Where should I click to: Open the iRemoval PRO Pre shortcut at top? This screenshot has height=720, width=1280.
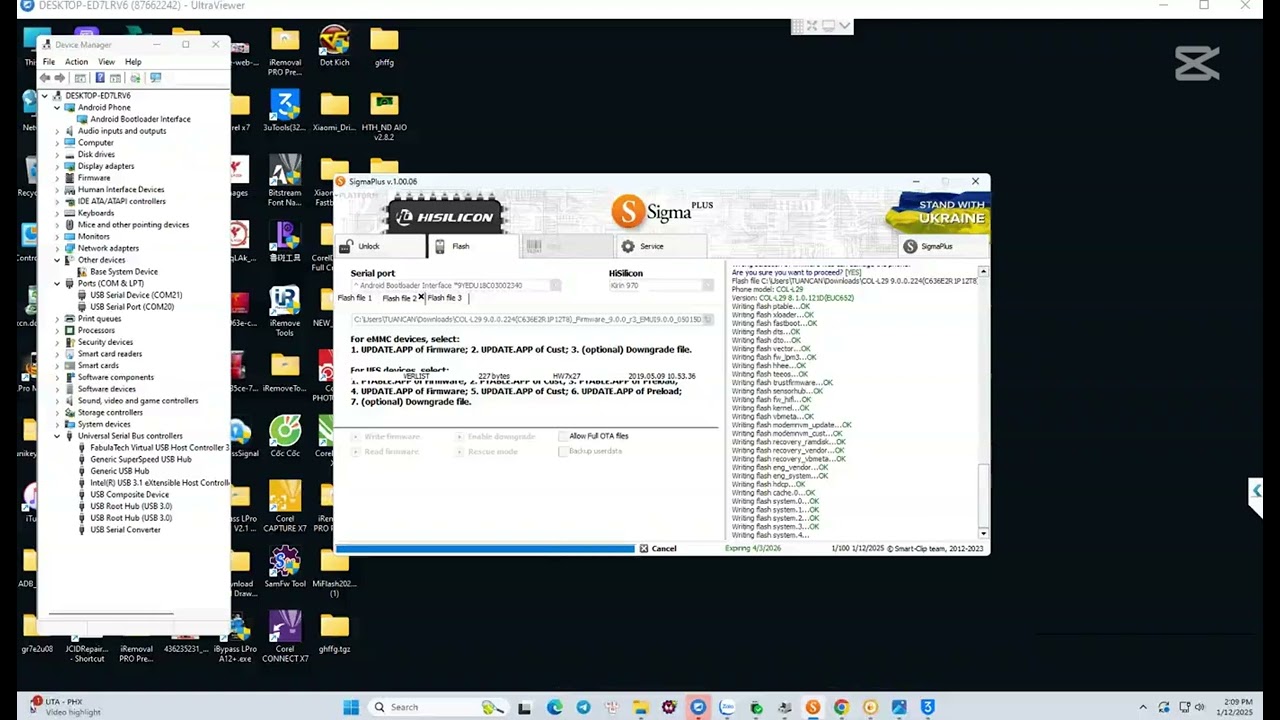[x=284, y=52]
